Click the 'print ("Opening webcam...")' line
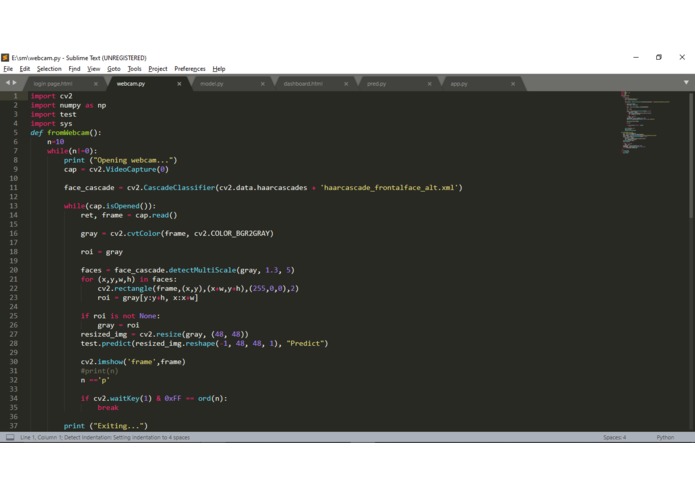The image size is (695, 494). [120, 160]
